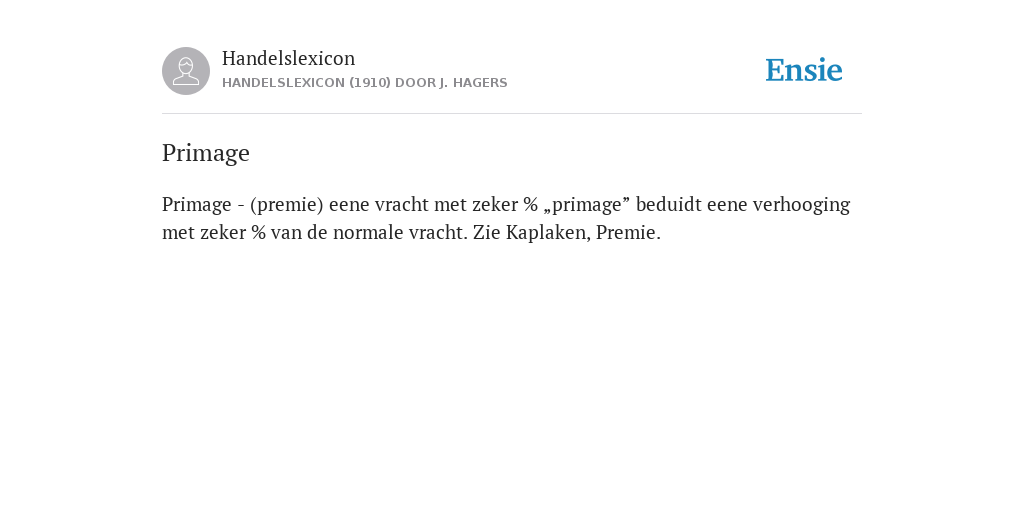Click the parenthesized word (premie)
Image resolution: width=1024 pixels, height=512 pixels.
tap(287, 204)
